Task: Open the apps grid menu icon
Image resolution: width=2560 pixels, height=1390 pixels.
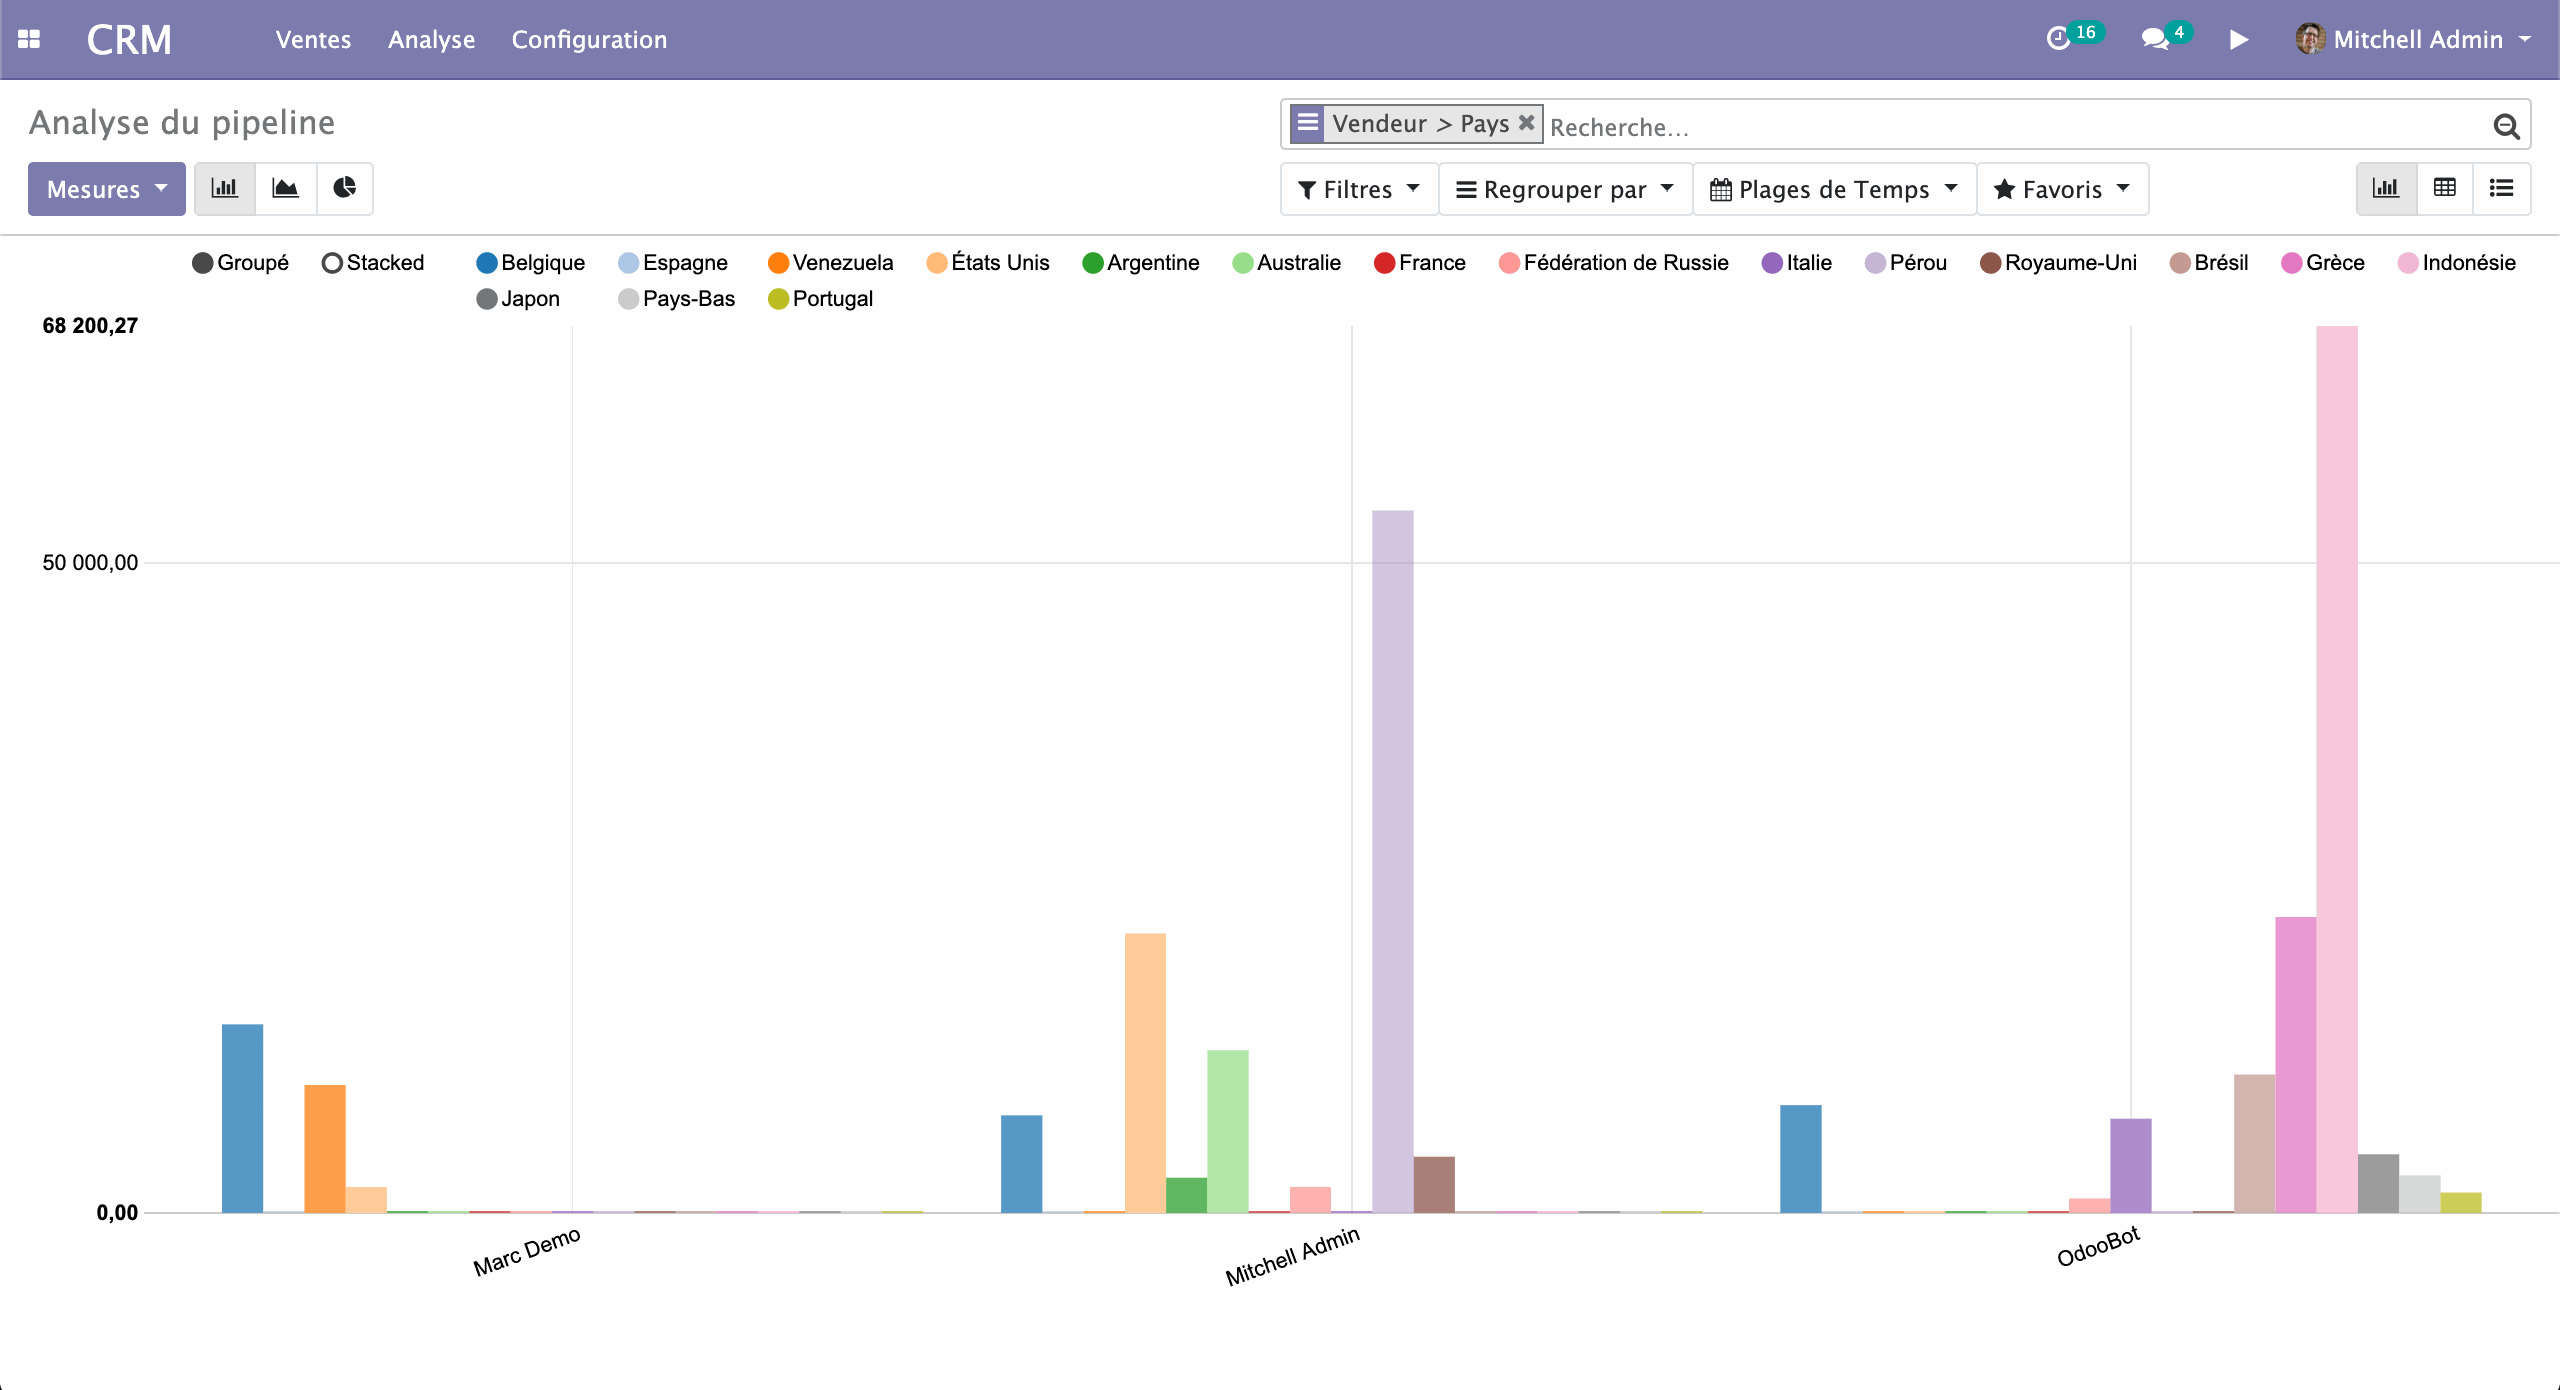Action: click(29, 39)
